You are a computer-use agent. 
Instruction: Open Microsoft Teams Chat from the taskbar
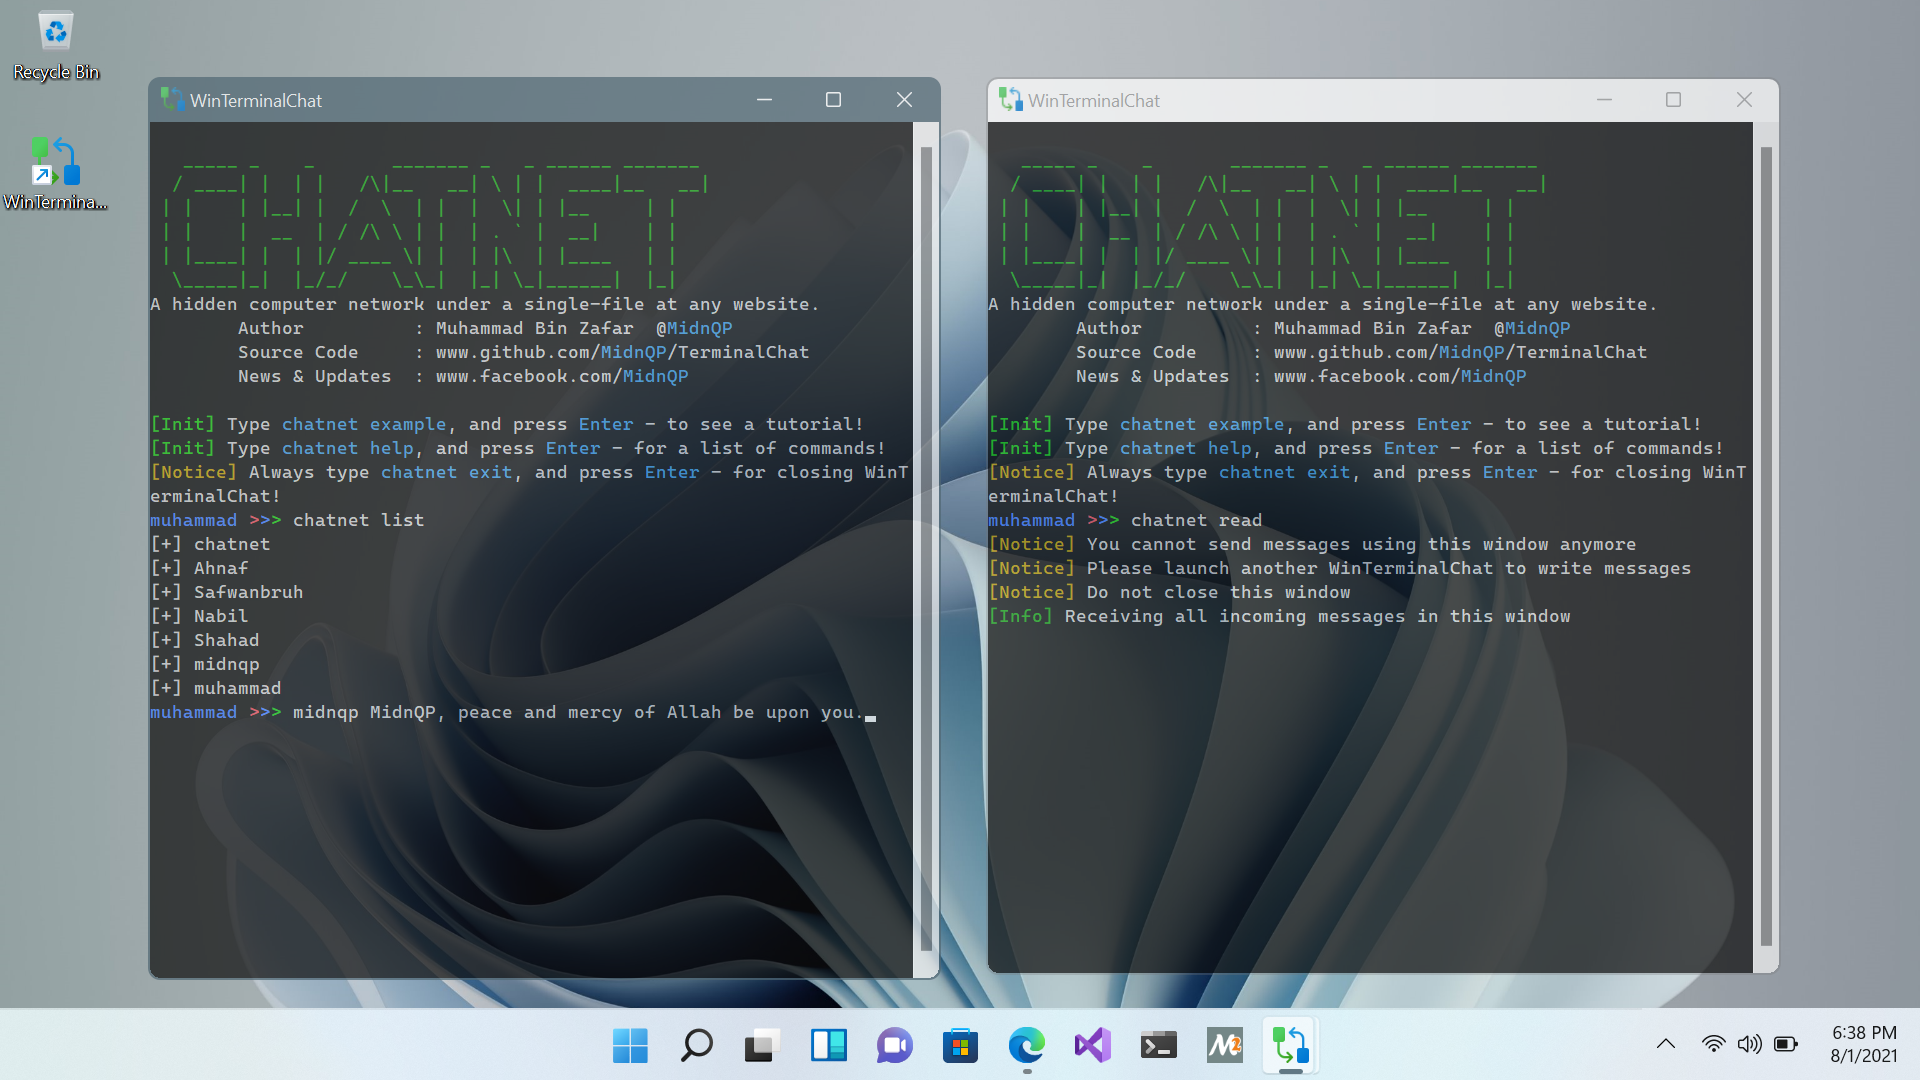point(894,1045)
